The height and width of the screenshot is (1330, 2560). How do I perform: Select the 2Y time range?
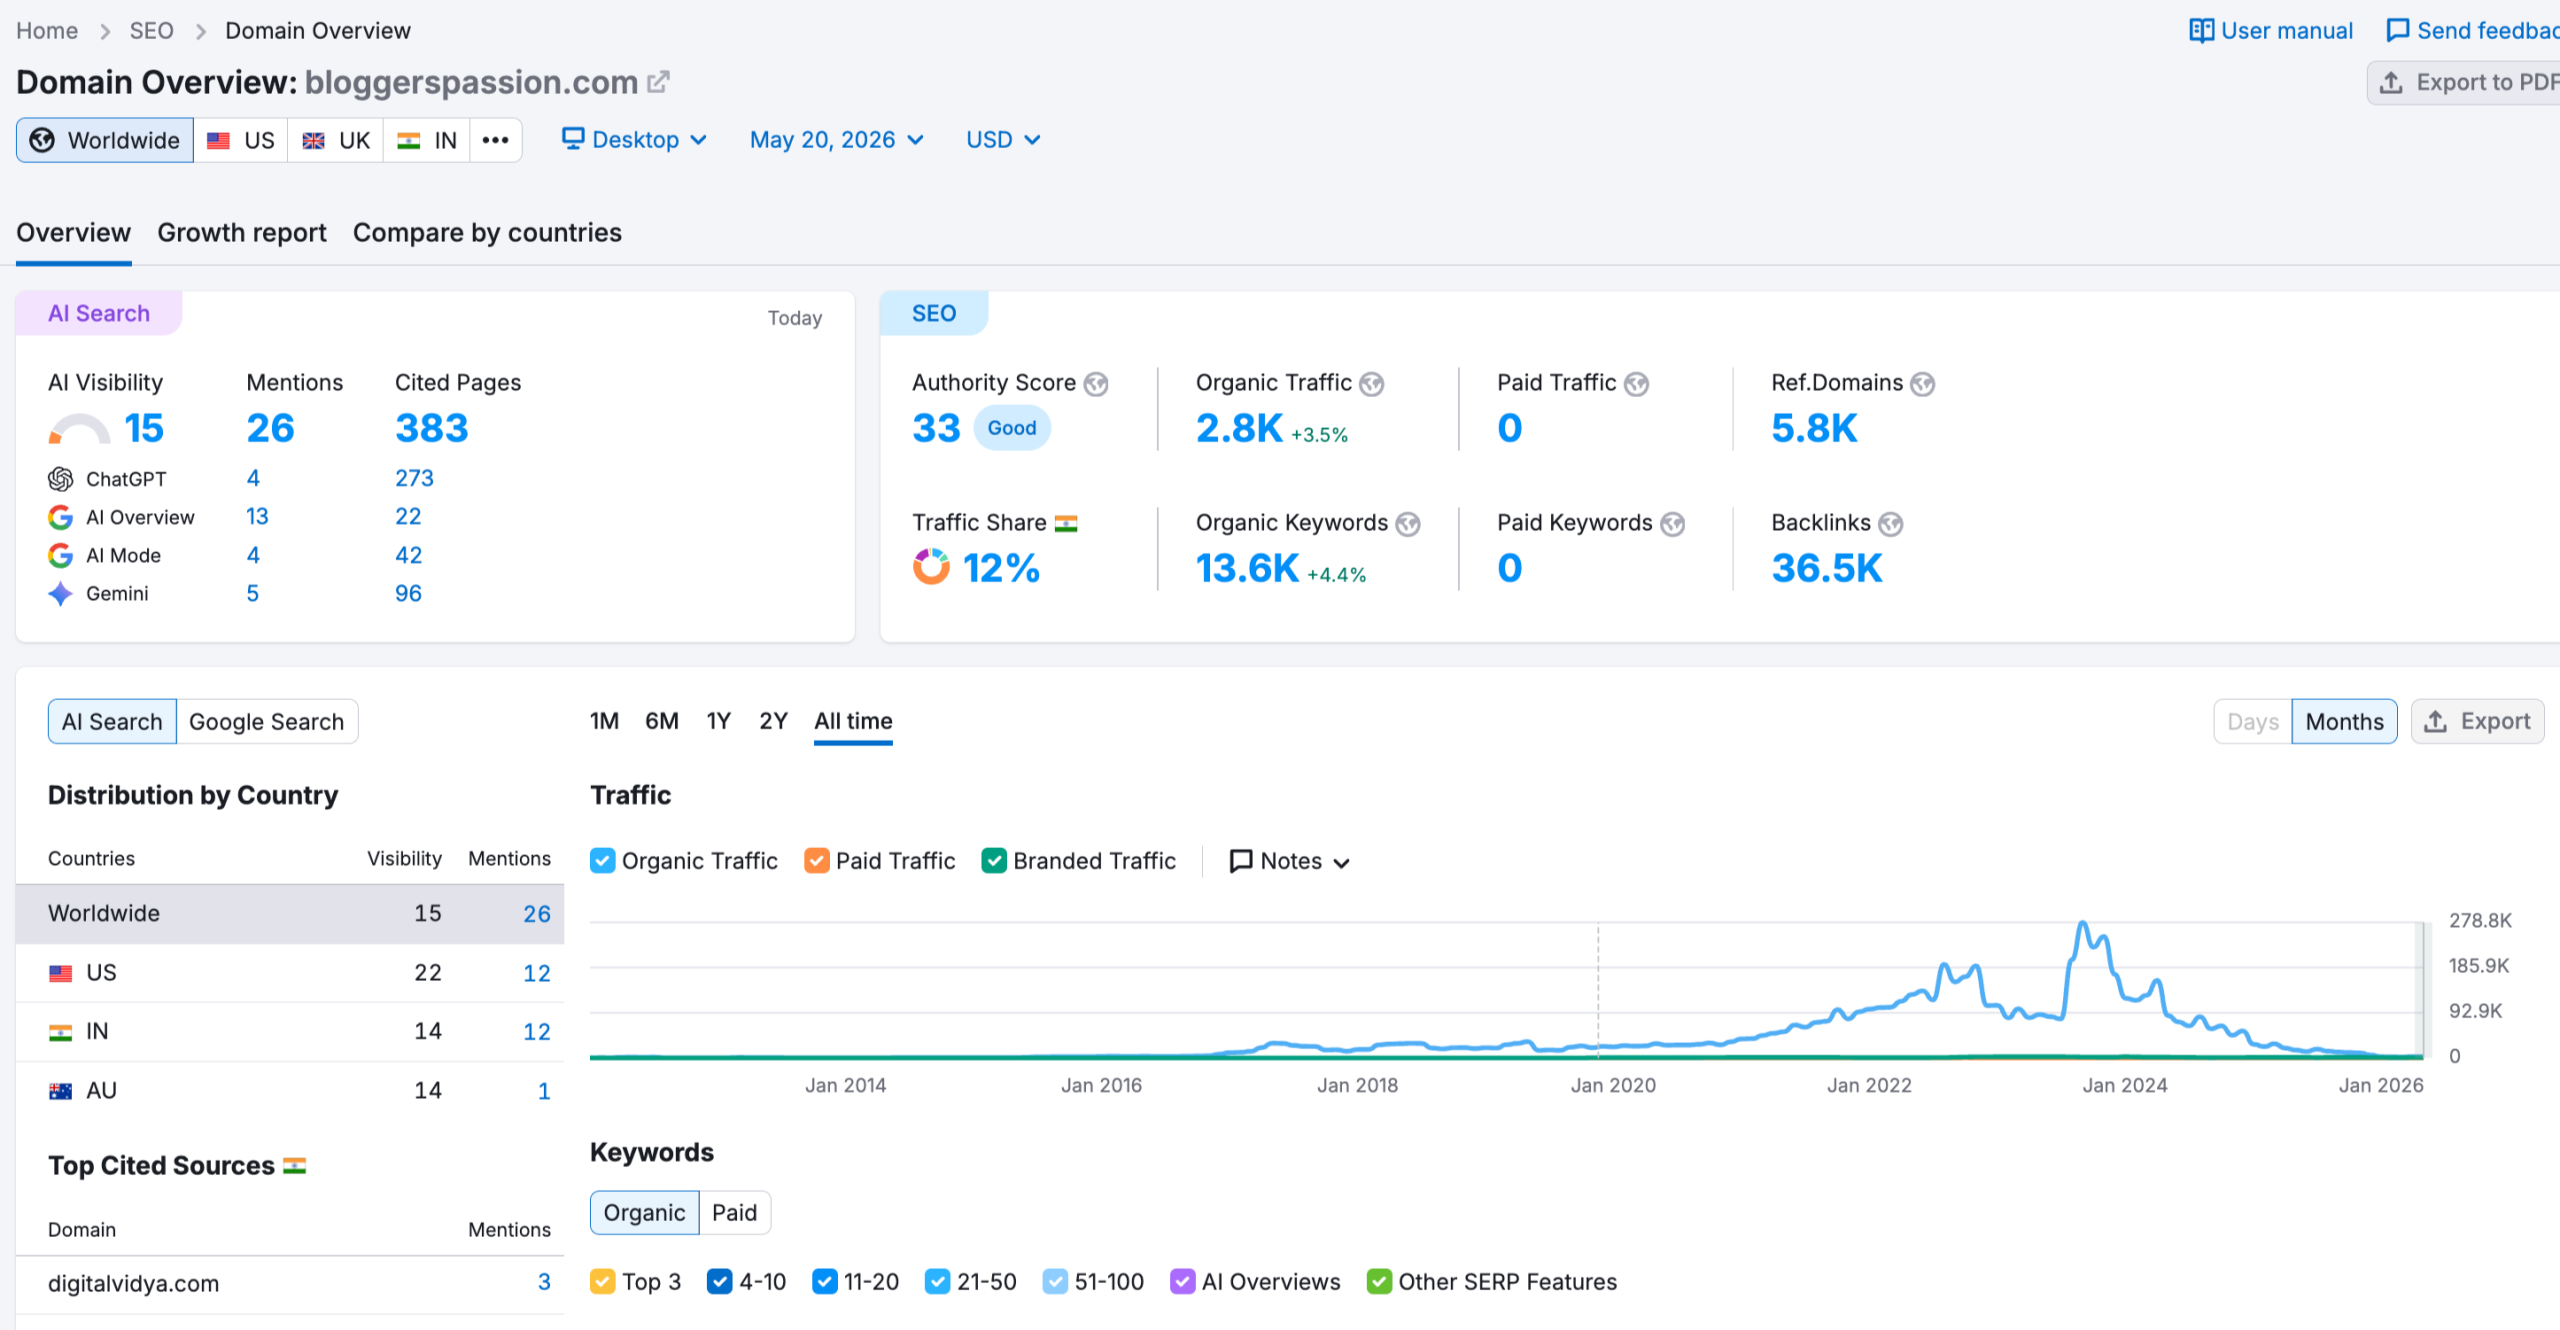(x=773, y=721)
